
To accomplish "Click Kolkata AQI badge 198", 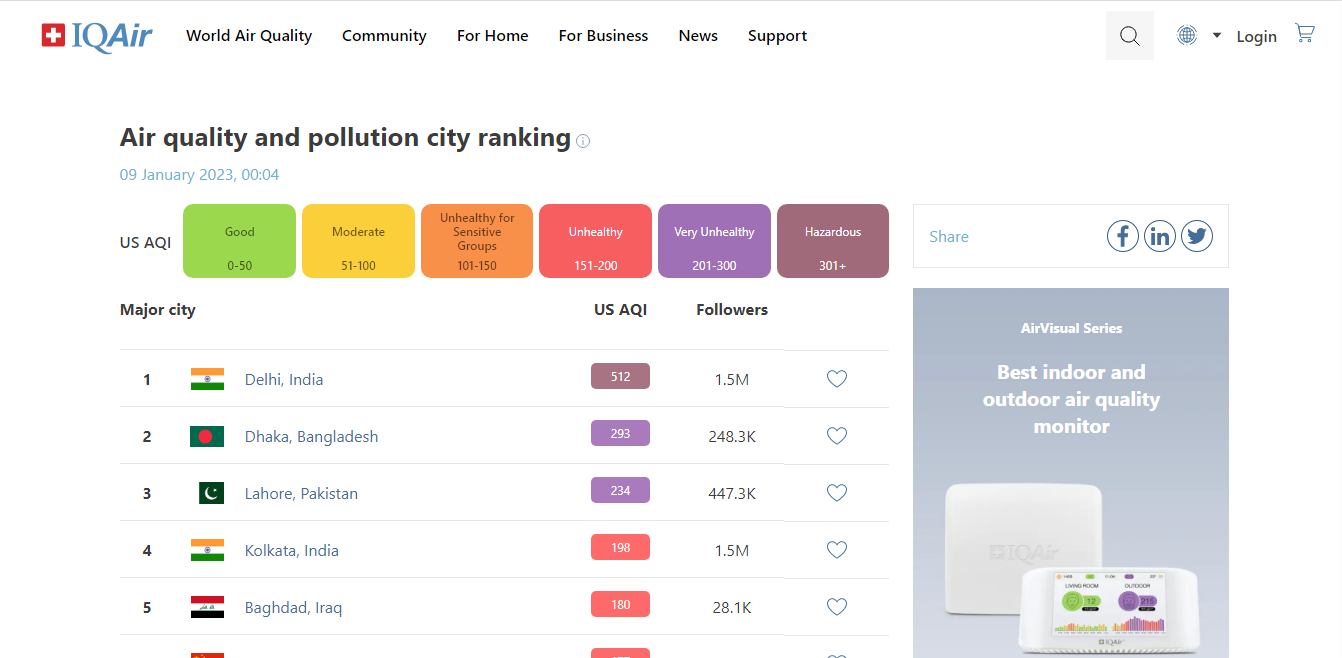I will pos(620,547).
